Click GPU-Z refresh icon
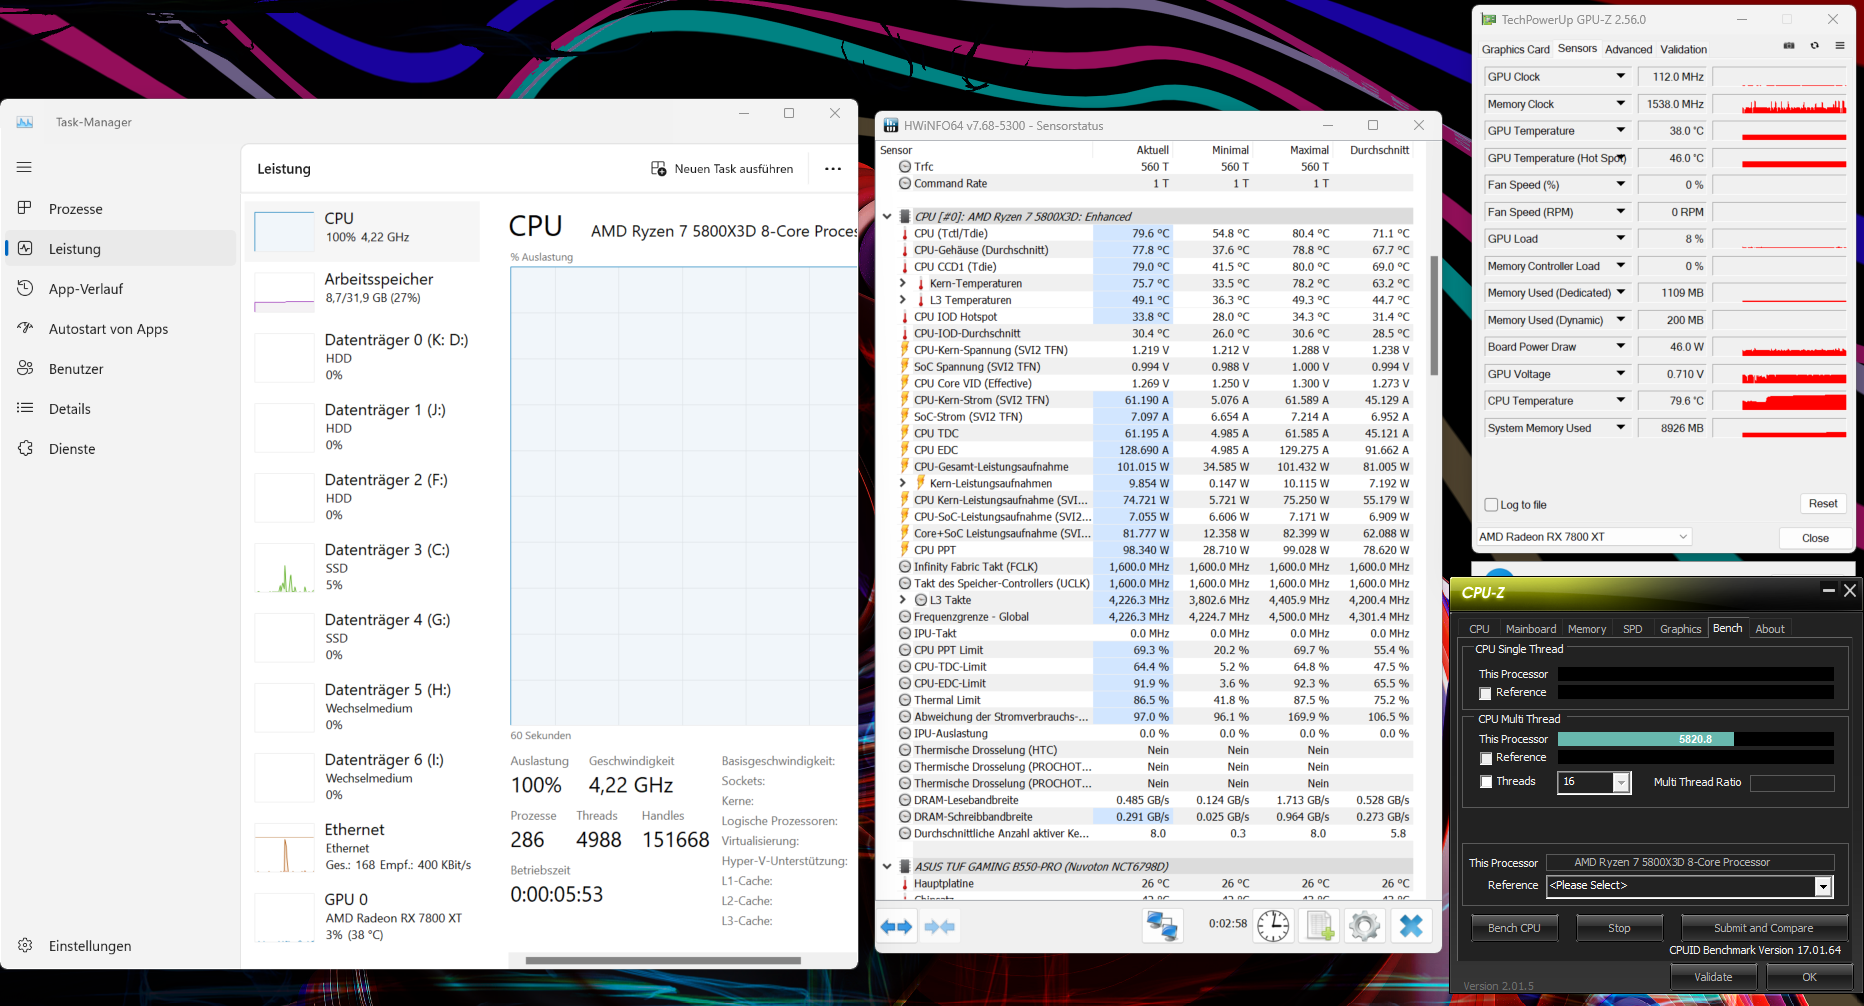Screen dimensions: 1864x1006 pyautogui.click(x=1814, y=46)
